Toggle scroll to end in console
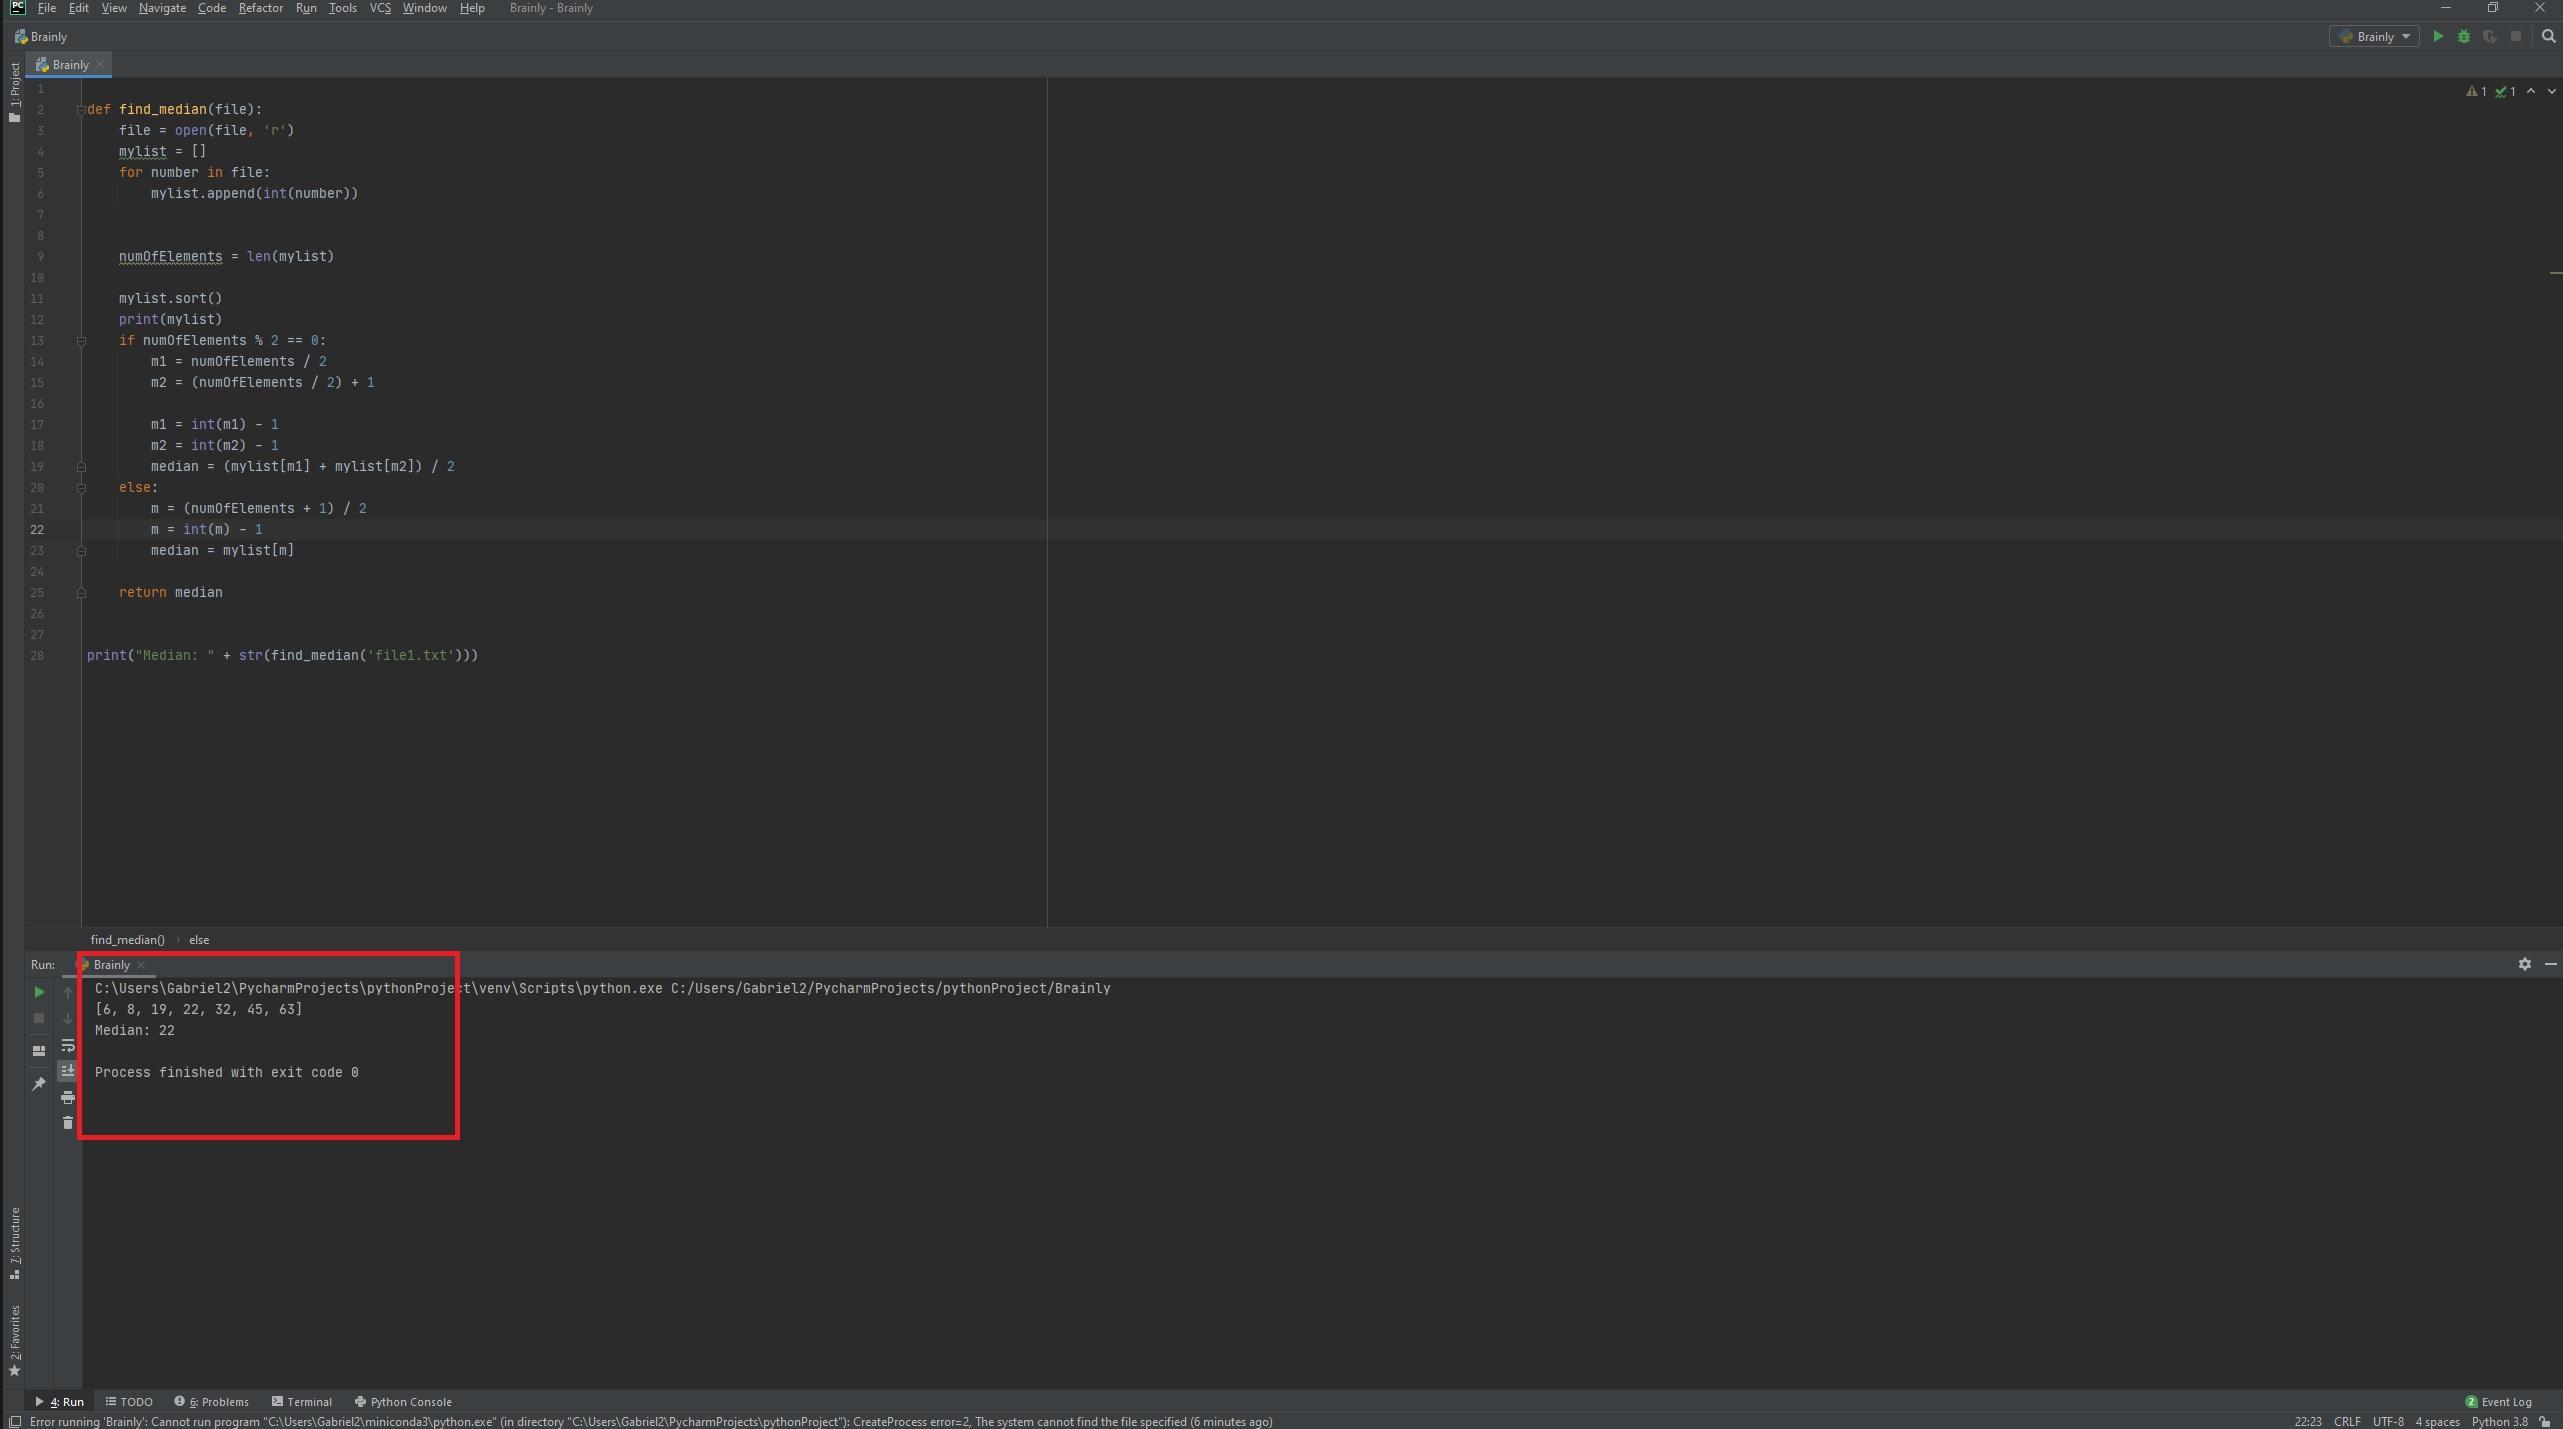 click(68, 1071)
